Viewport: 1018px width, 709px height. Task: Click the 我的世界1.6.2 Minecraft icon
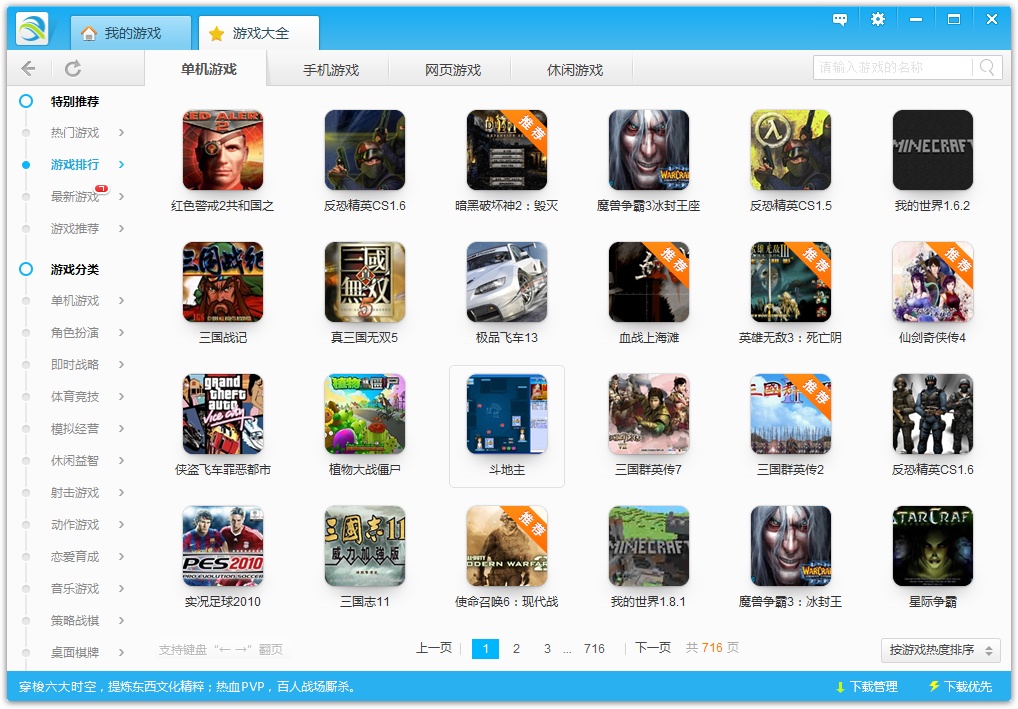(x=932, y=150)
